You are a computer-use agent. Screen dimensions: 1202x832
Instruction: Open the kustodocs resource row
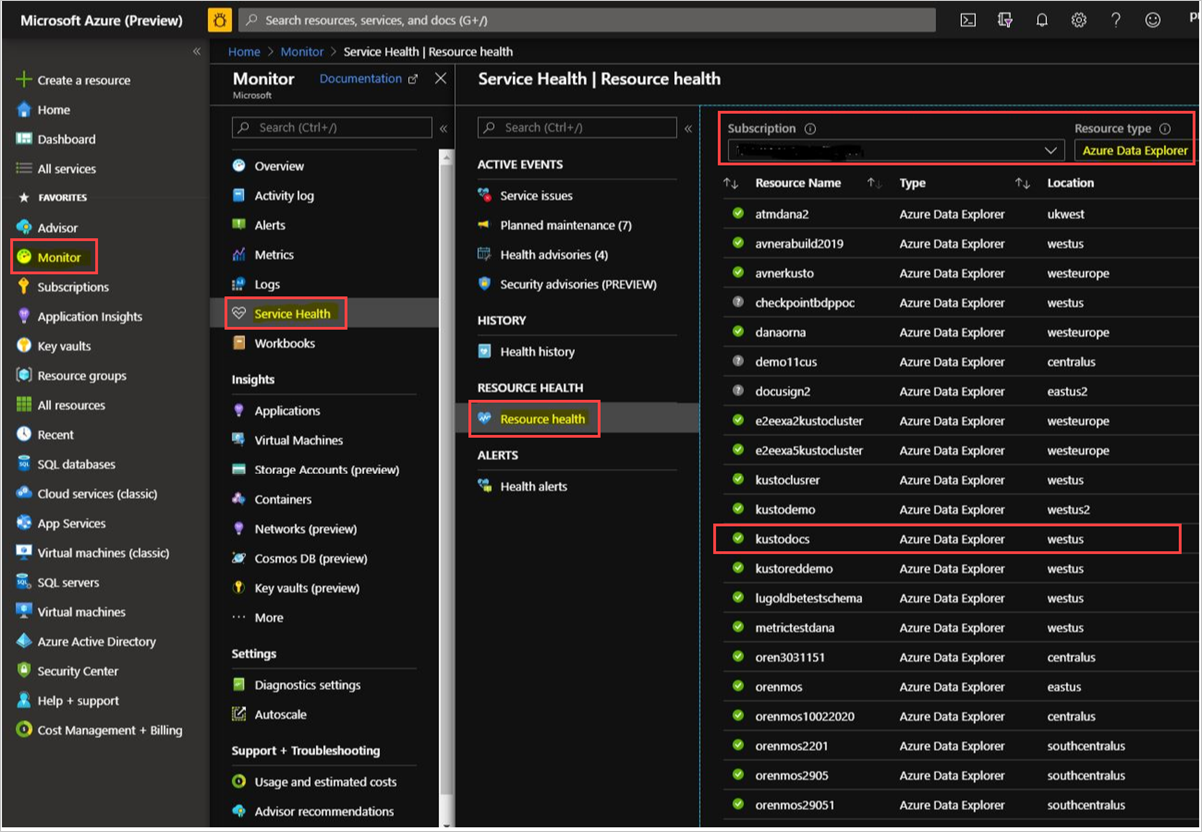(x=947, y=539)
